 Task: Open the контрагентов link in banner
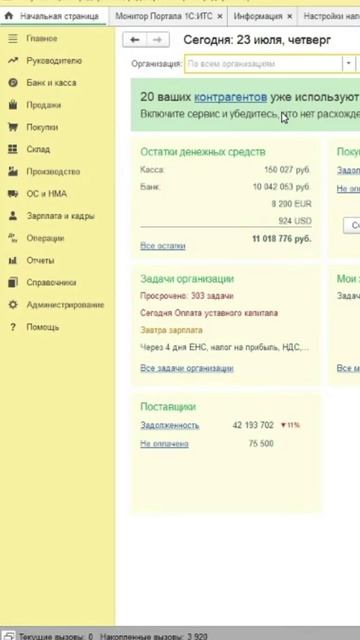click(231, 97)
